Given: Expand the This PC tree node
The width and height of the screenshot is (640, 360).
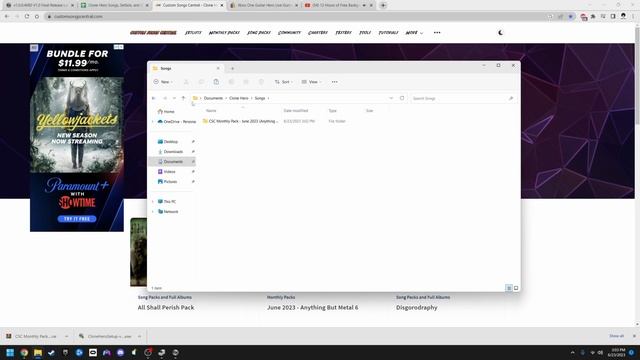Looking at the screenshot, I should 153,202.
